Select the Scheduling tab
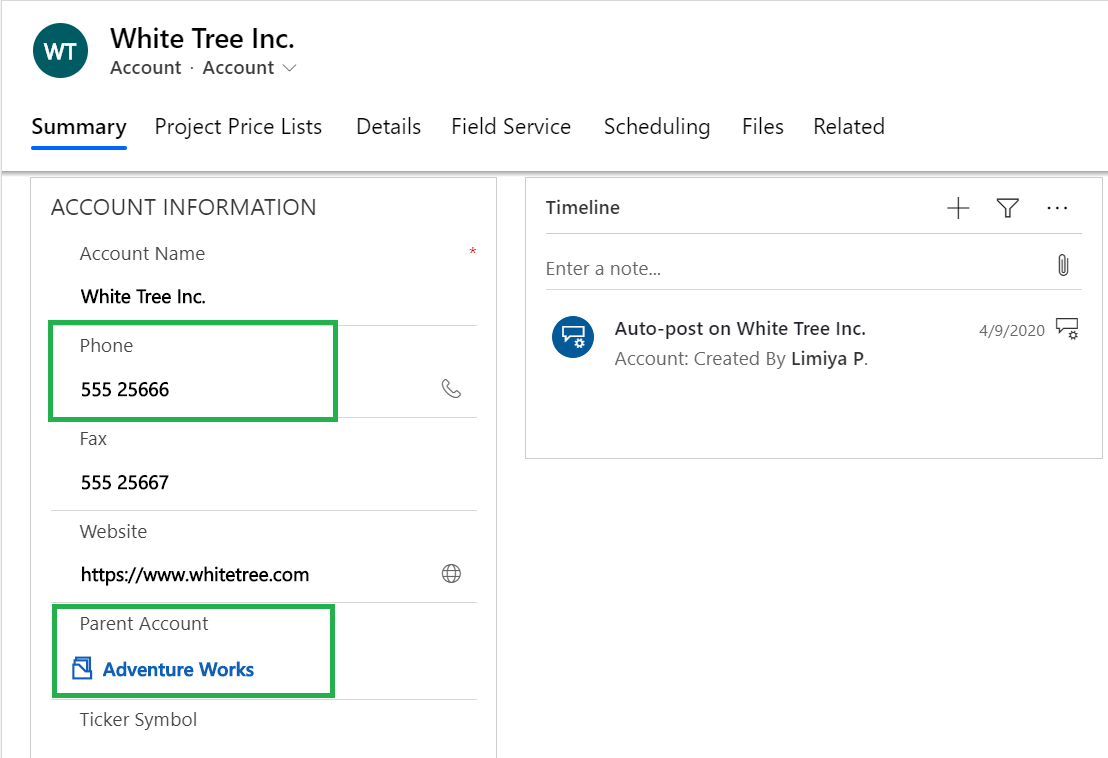 coord(657,127)
